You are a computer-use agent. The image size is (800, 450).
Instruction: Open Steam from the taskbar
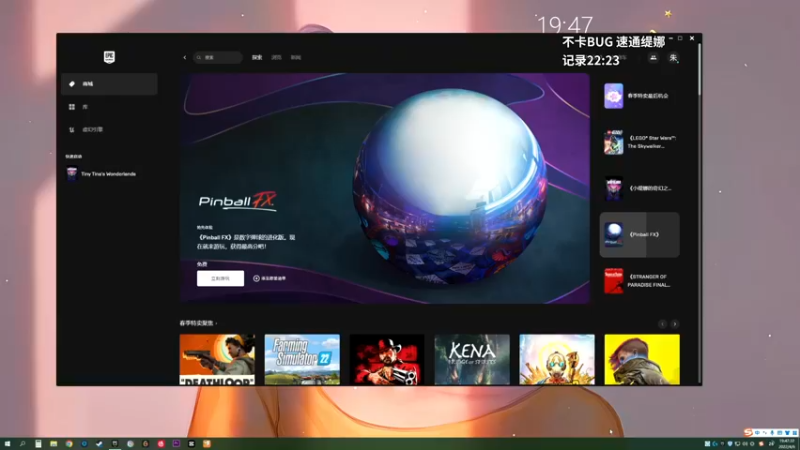coord(99,444)
